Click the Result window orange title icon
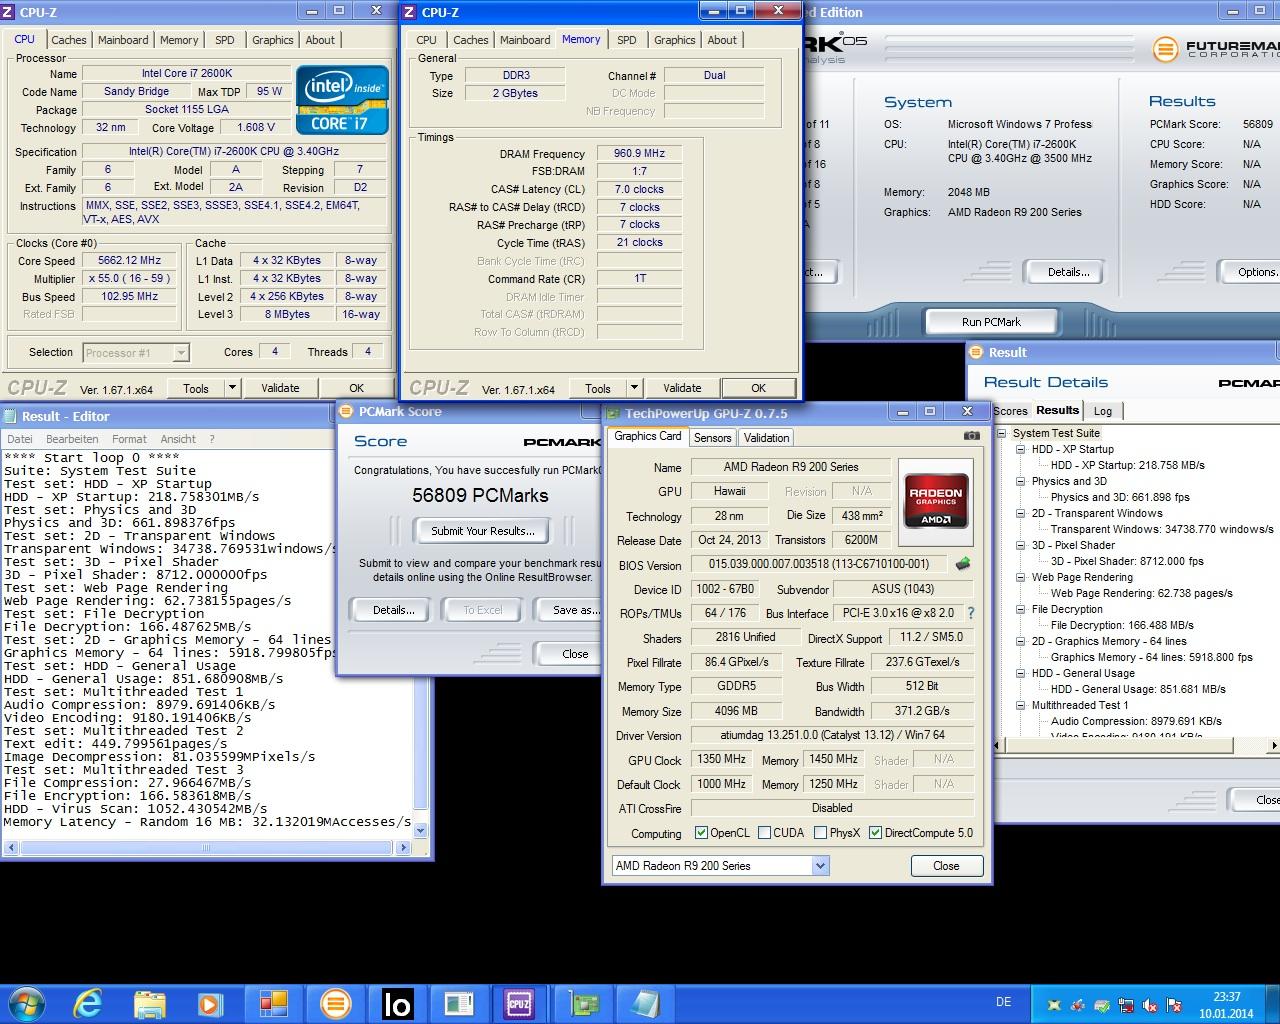The image size is (1280, 1024). click(976, 352)
